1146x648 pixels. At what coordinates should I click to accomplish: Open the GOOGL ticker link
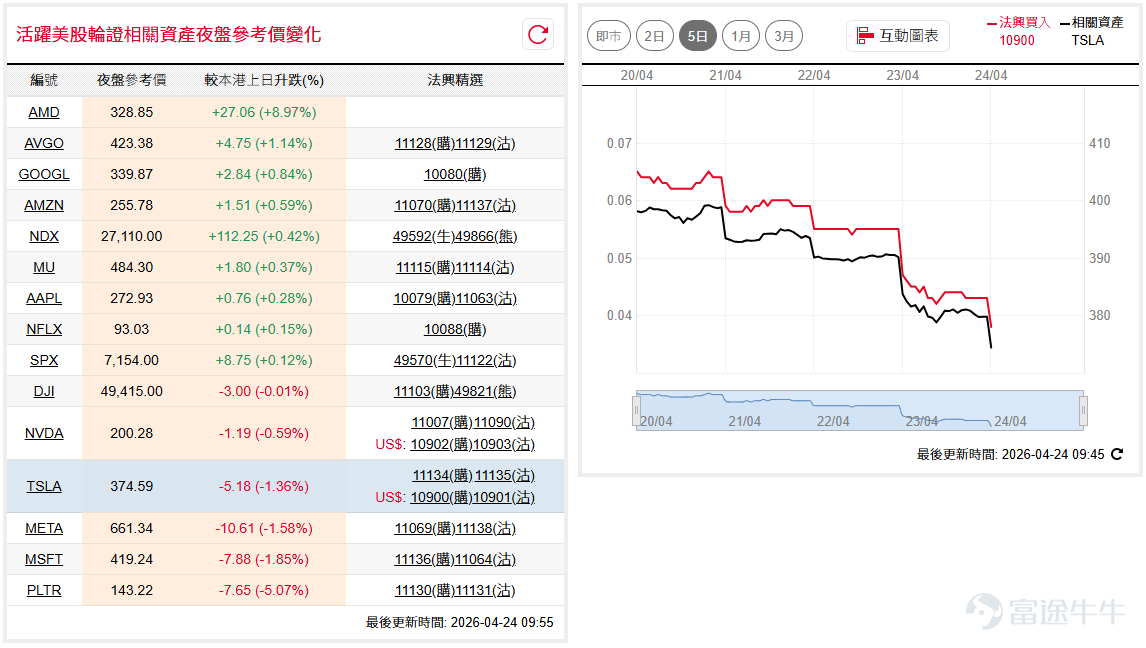coord(44,175)
